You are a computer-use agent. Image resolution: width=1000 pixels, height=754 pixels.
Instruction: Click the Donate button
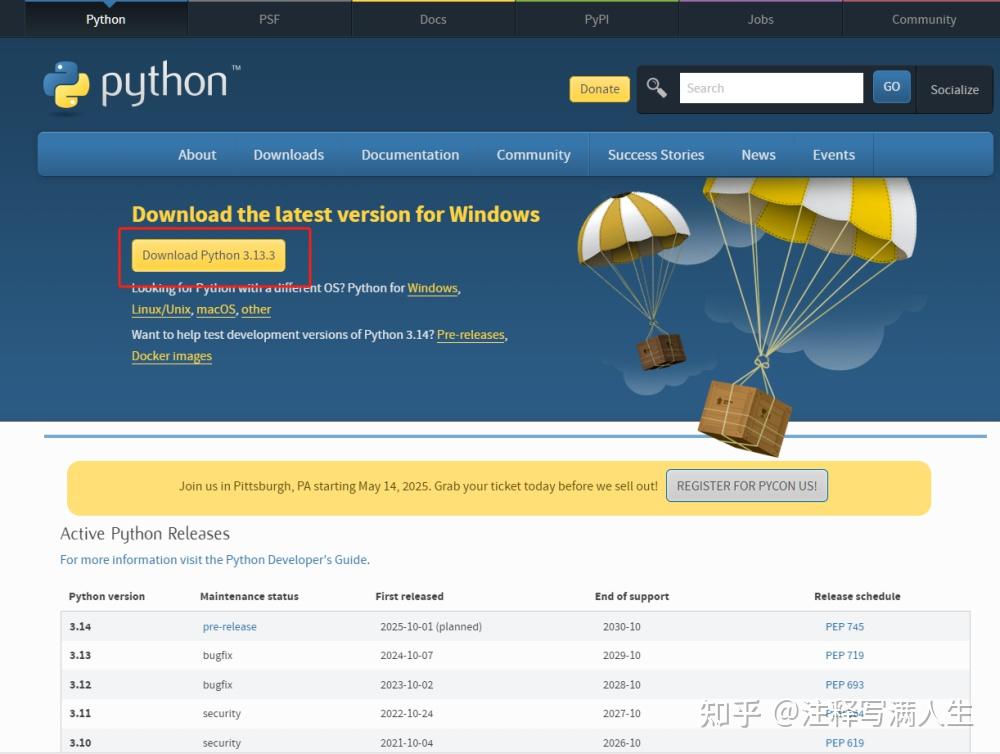pos(599,89)
